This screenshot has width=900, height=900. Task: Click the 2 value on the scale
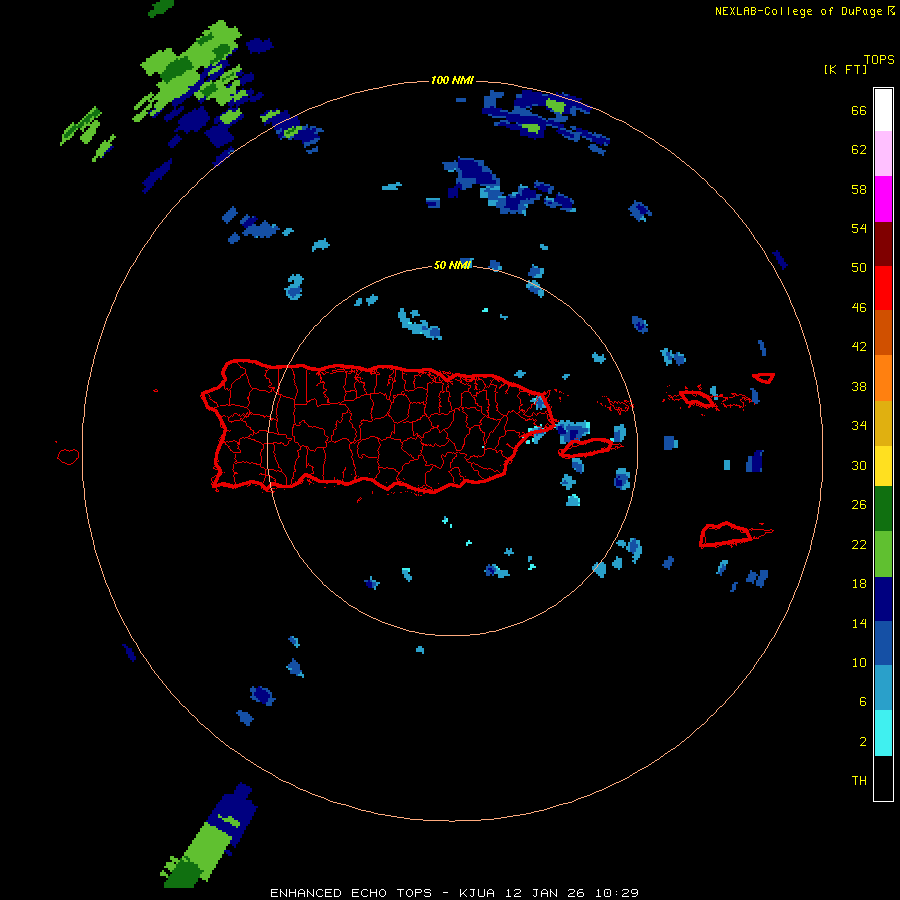tap(863, 742)
